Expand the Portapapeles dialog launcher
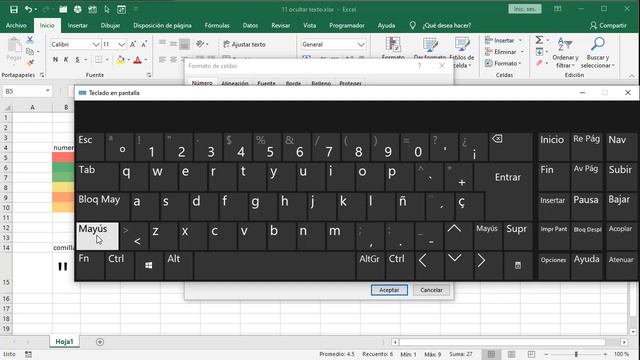 (42, 75)
